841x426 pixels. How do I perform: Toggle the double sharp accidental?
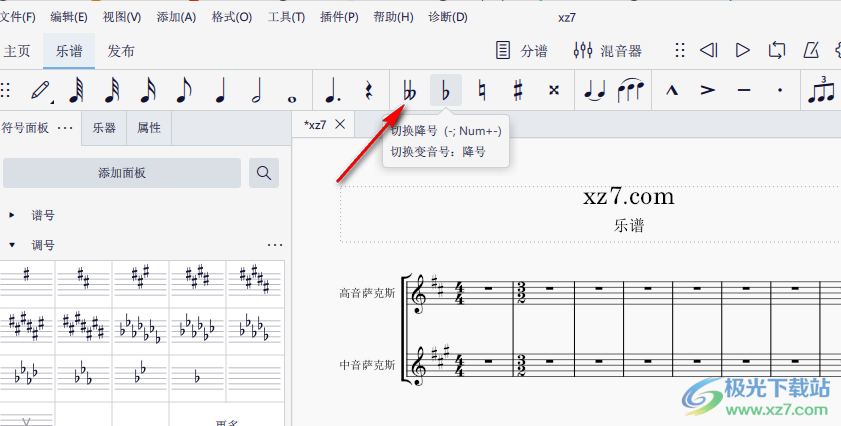click(x=554, y=90)
